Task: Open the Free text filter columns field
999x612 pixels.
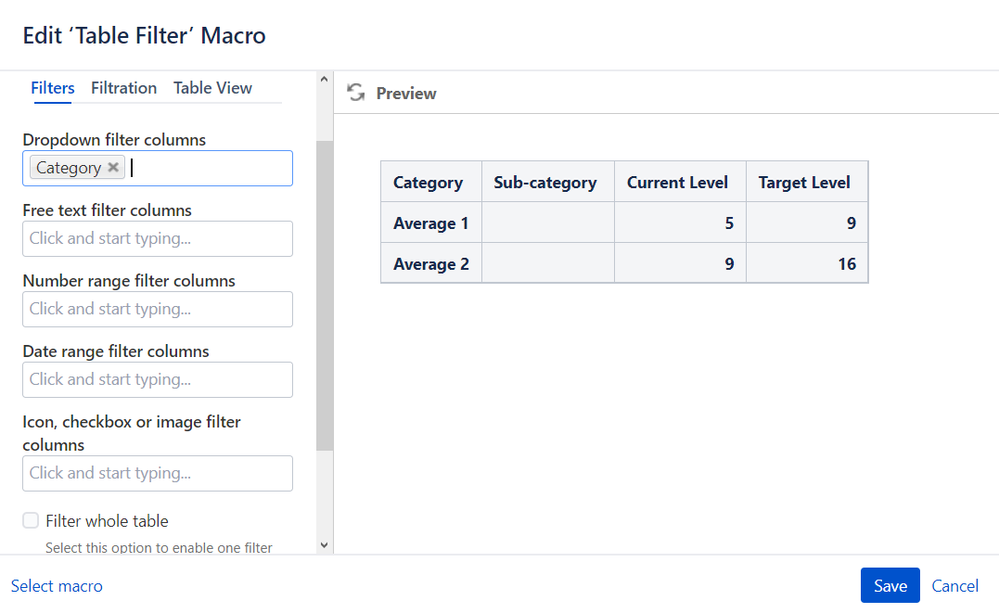Action: coord(157,239)
